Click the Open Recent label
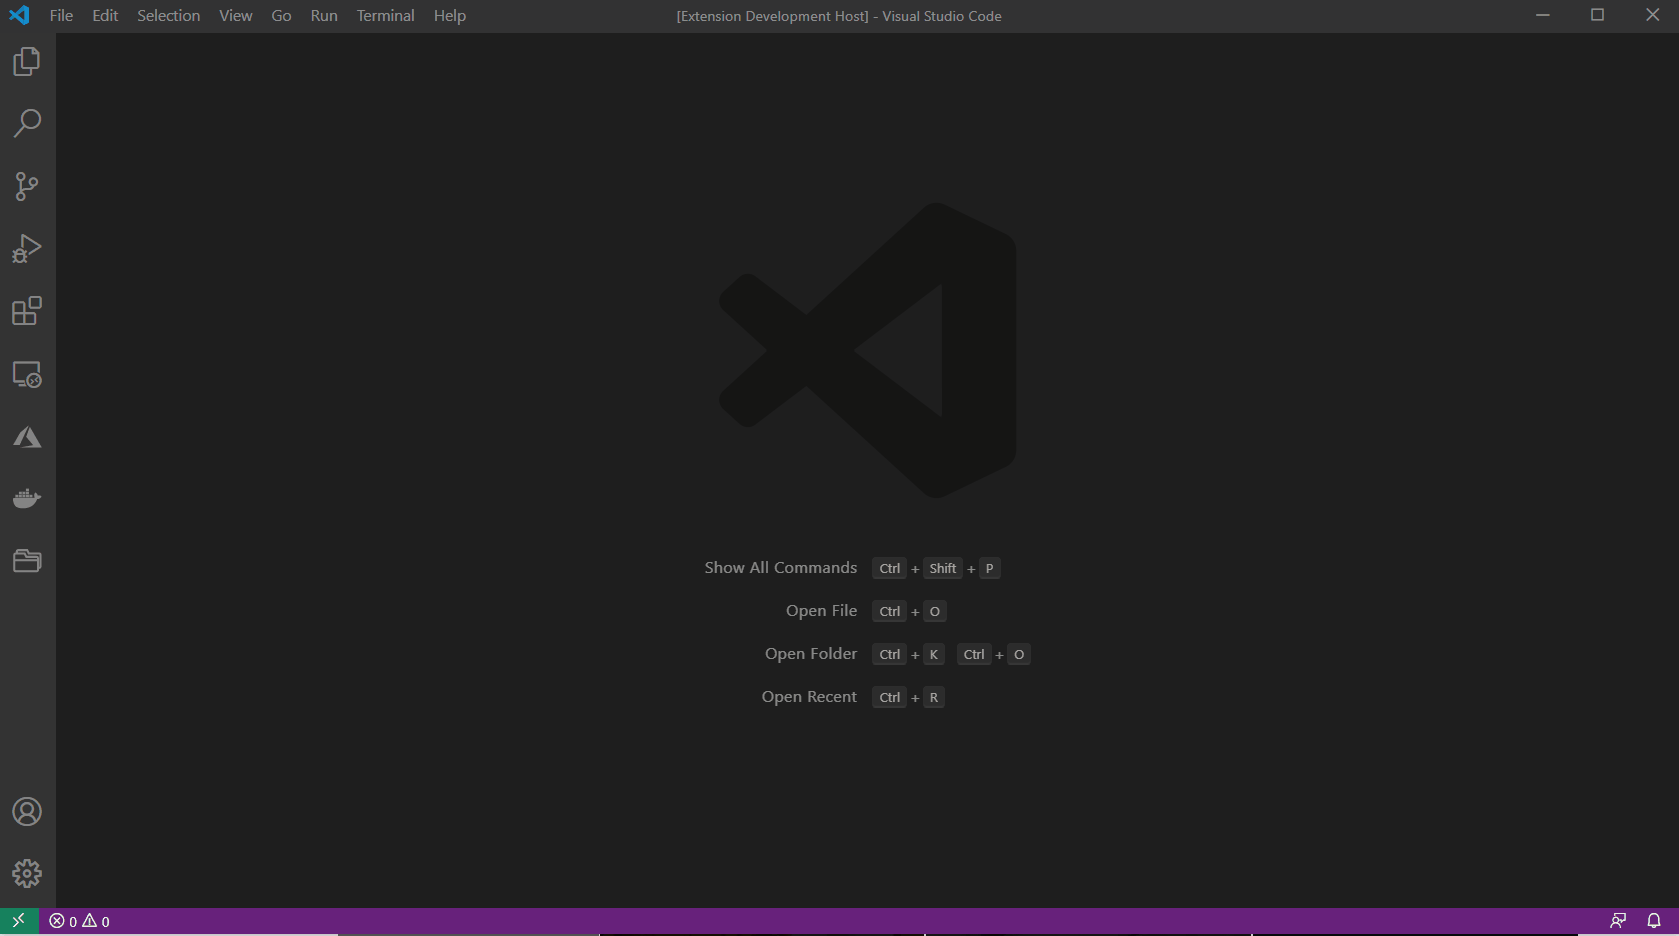 tap(809, 697)
